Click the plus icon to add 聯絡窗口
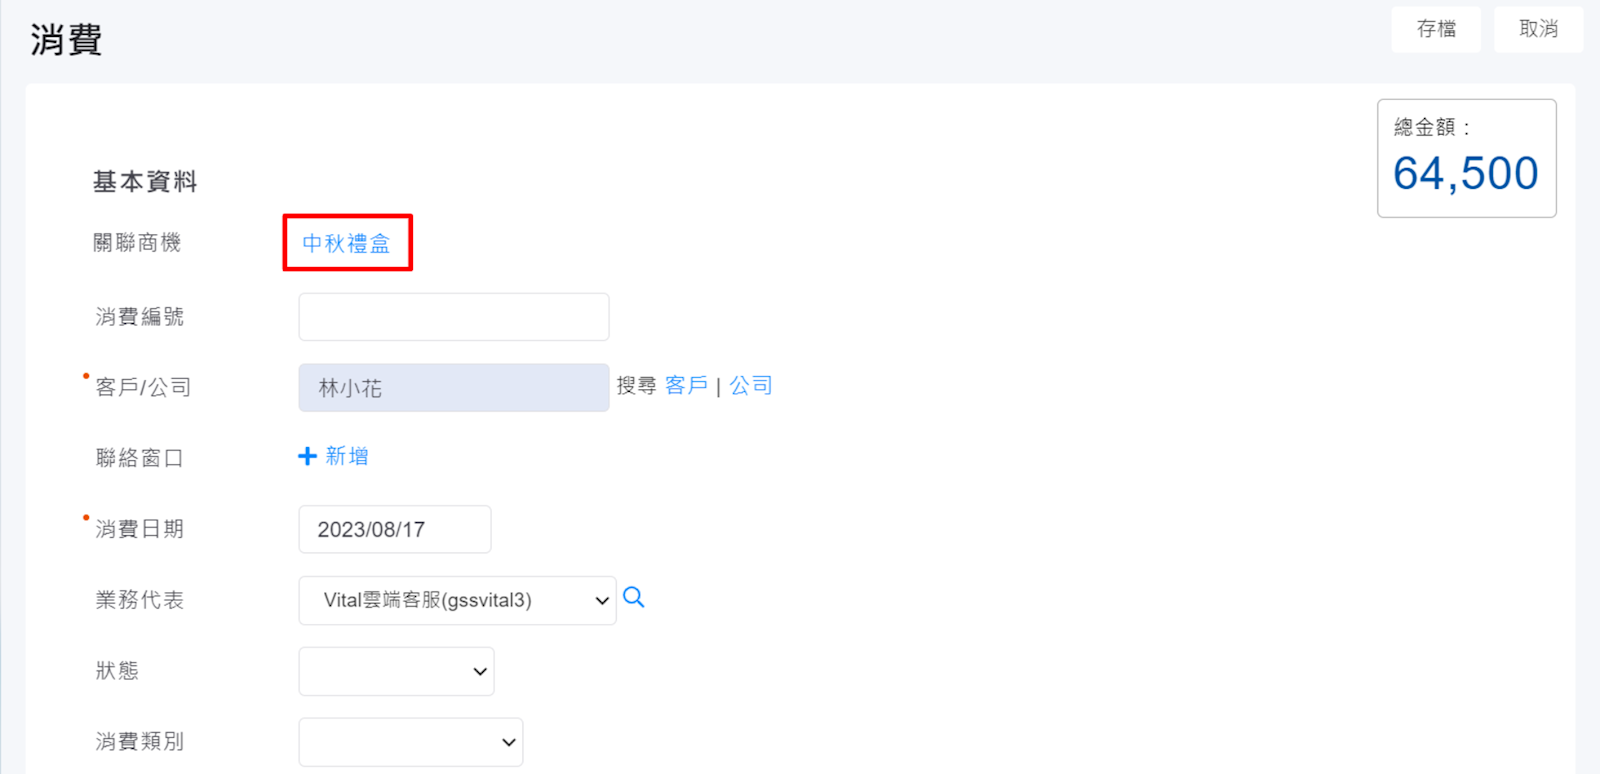This screenshot has height=774, width=1600. click(x=308, y=456)
